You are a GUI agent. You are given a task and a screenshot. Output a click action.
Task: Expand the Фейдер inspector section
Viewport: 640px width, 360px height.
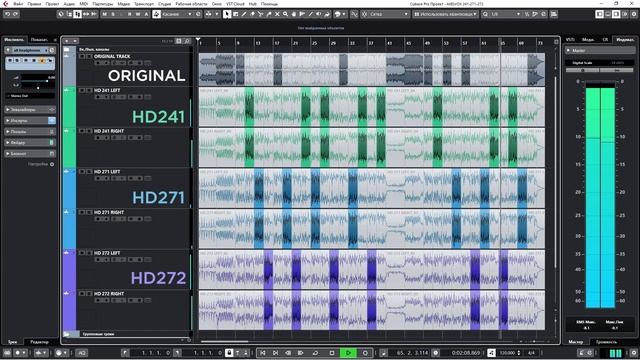coord(30,142)
